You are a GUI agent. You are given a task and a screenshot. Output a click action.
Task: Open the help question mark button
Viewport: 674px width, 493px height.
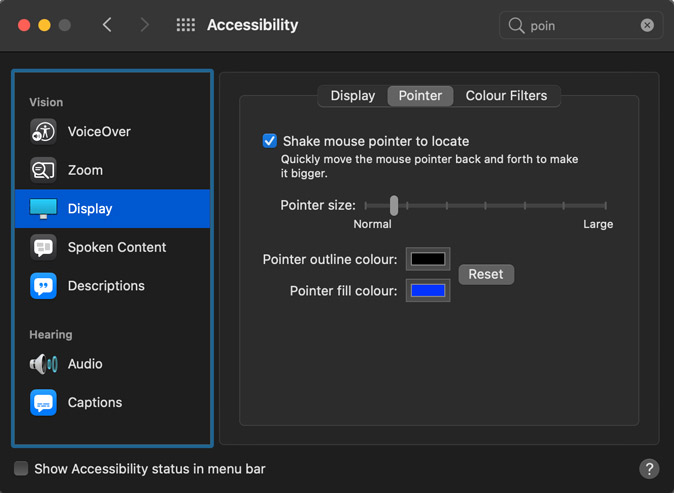648,469
